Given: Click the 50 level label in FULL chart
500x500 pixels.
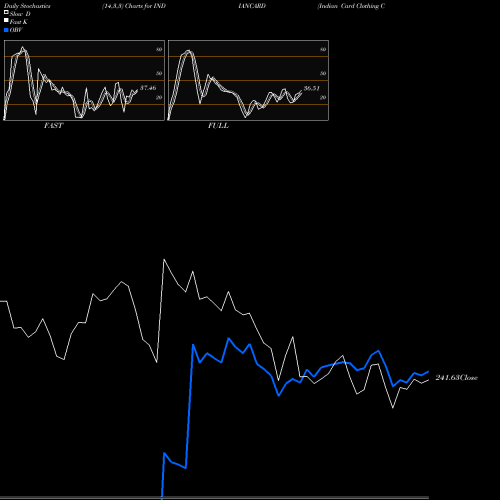Looking at the screenshot, I should [x=323, y=73].
